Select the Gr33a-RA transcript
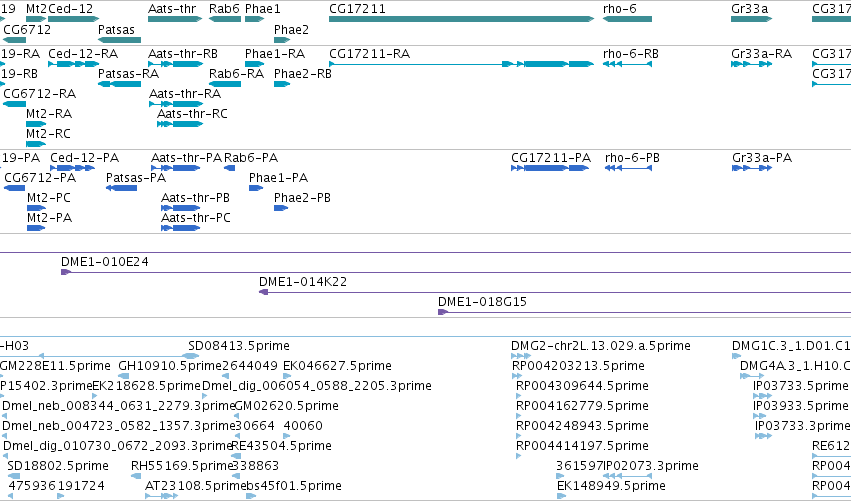851x501 pixels. (751, 64)
